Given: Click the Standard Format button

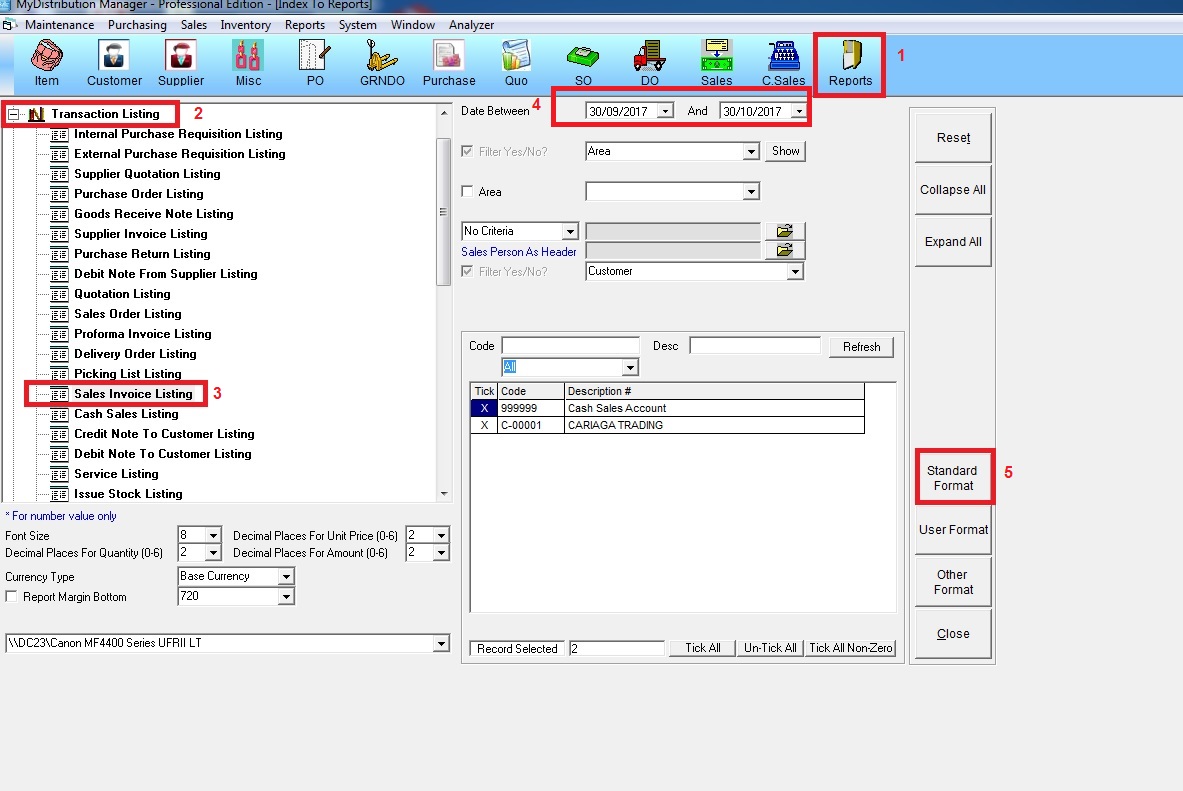Looking at the screenshot, I should point(952,478).
